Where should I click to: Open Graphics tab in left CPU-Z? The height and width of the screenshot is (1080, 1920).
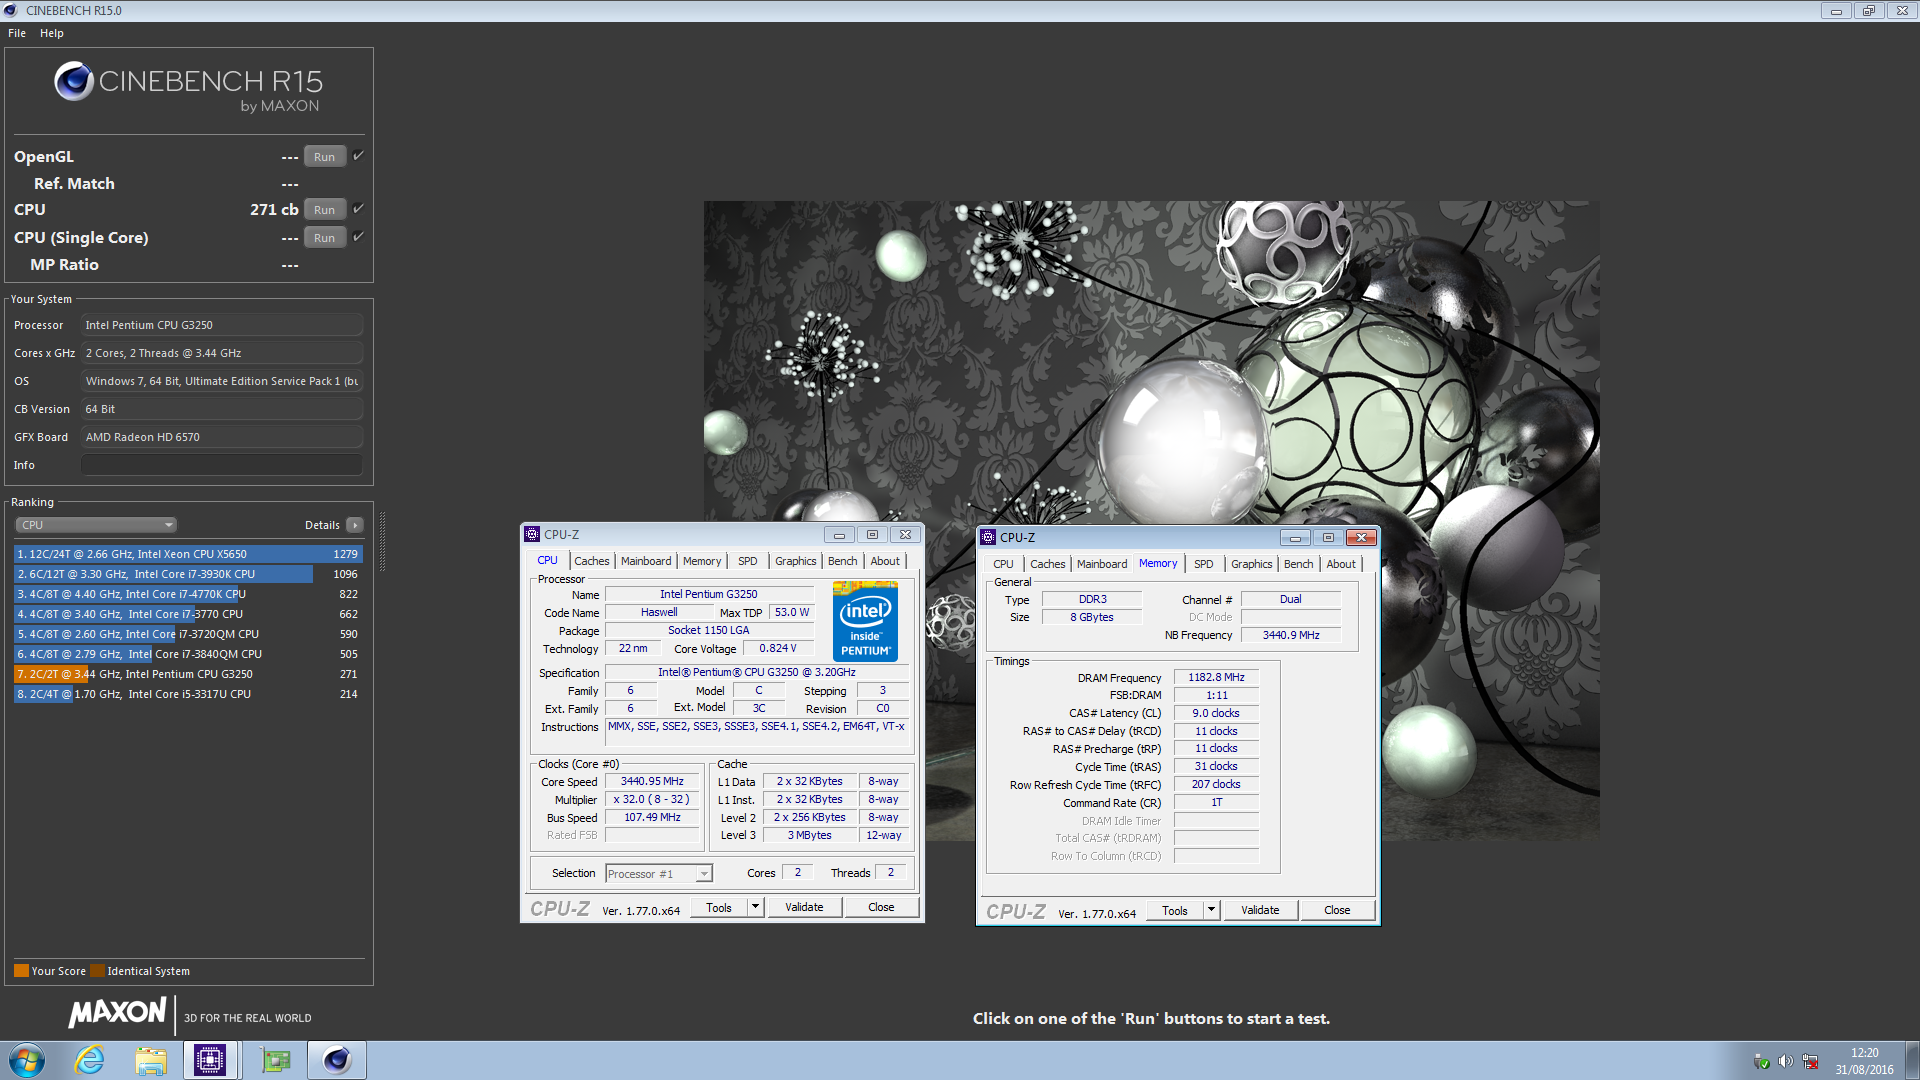(x=796, y=561)
